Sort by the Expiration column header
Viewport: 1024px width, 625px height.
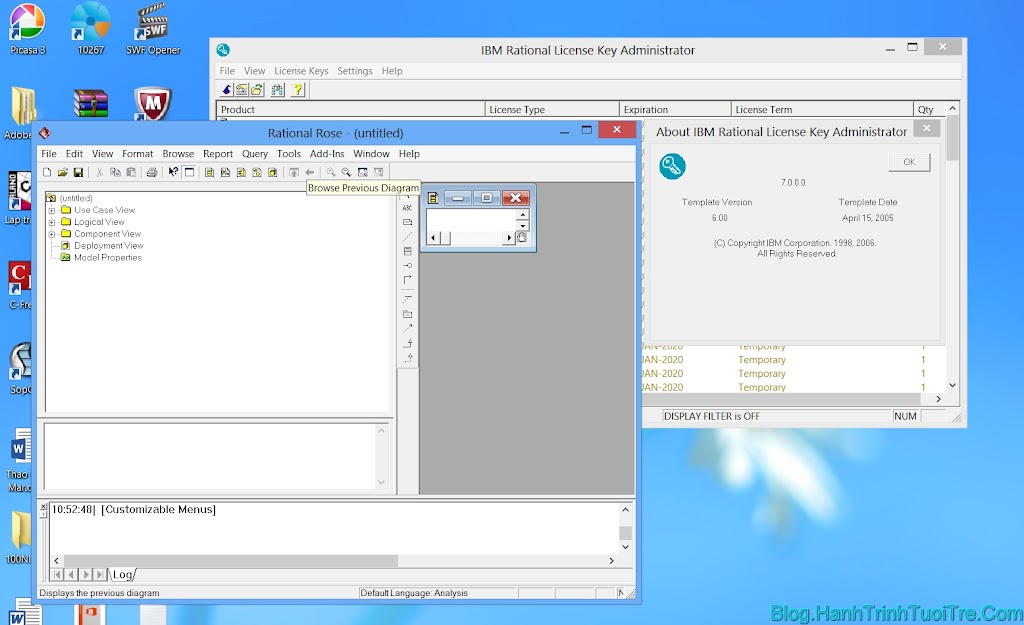point(675,109)
